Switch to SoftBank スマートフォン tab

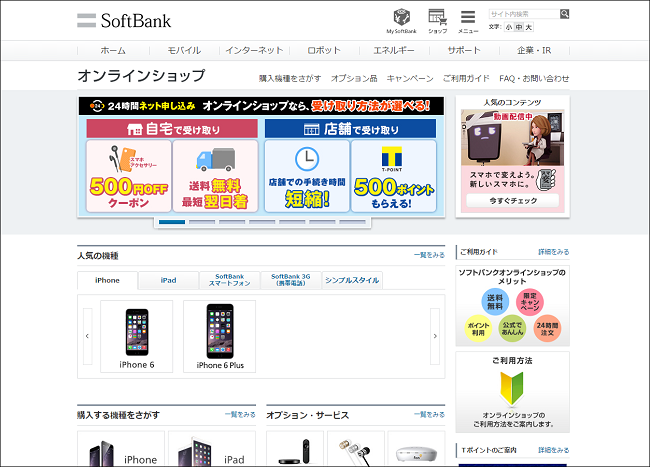pyautogui.click(x=230, y=281)
